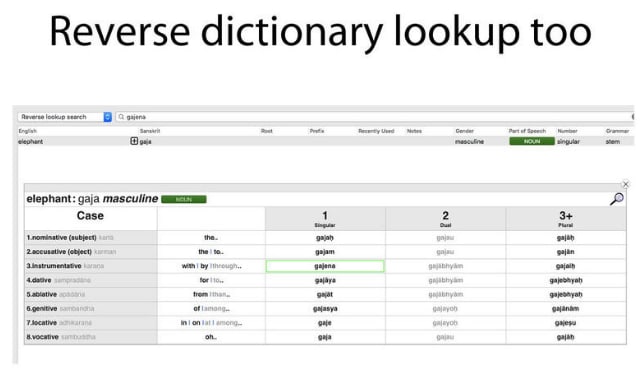This screenshot has width=643, height=372.
Task: Open the Reverse lookup search dropdown
Action: coord(64,117)
